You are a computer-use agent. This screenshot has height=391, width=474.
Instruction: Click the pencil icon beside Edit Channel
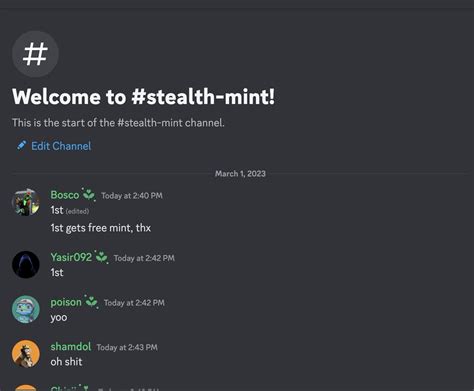tap(22, 145)
